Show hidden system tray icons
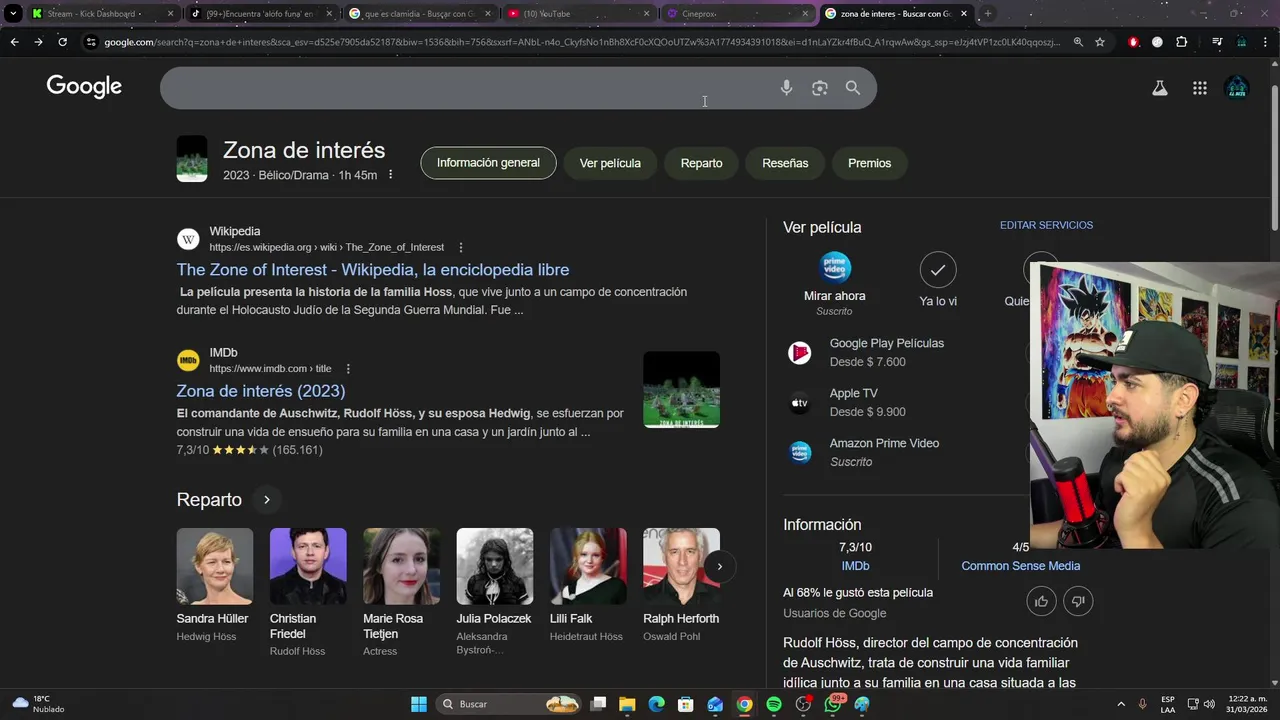 click(x=1120, y=704)
